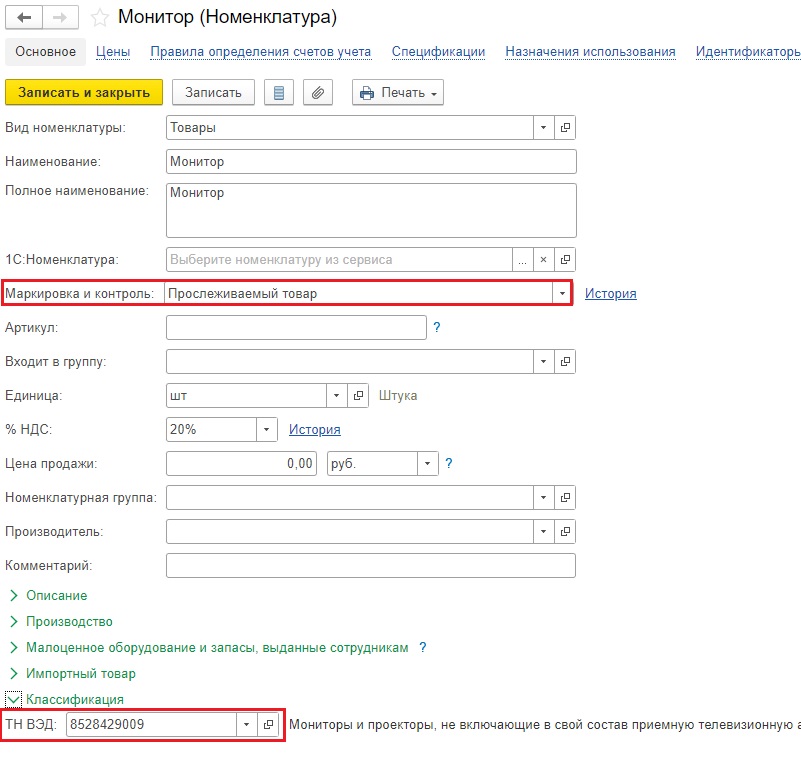Open attached files with the paperclip icon
Screen dimensions: 801x781
click(x=318, y=92)
